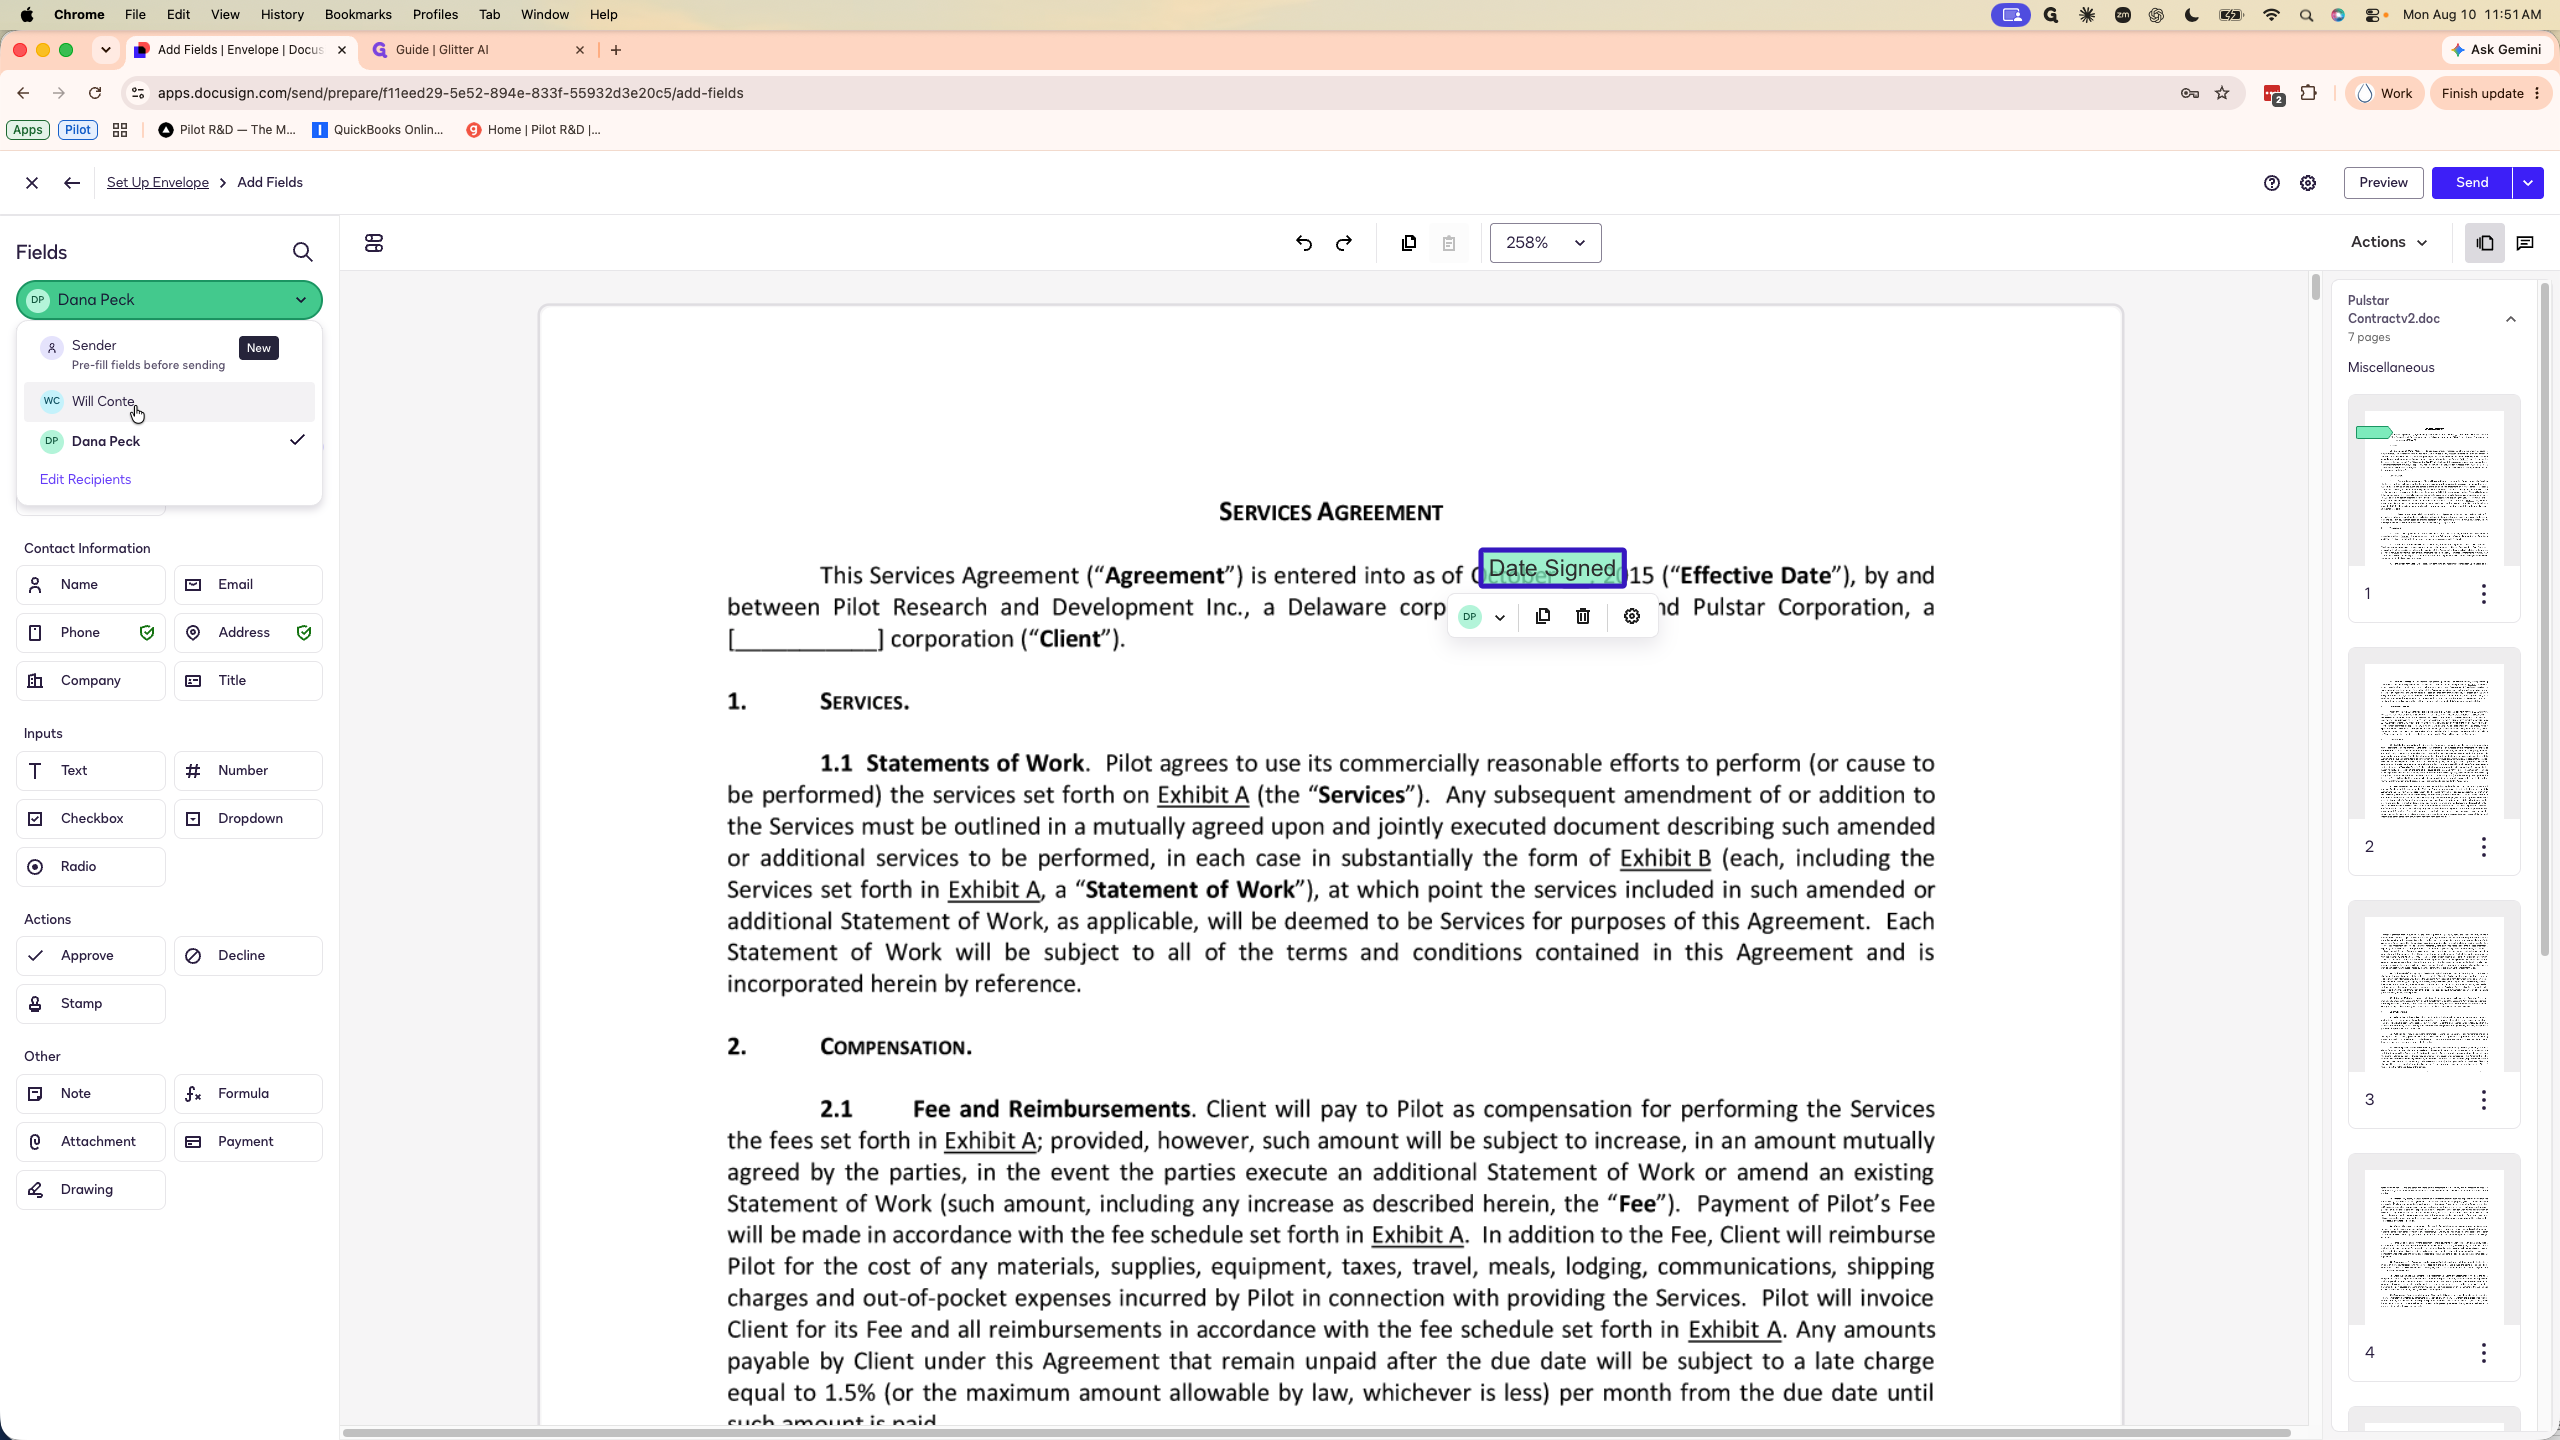The image size is (2560, 1440).
Task: Add a Formula field
Action: [x=248, y=1094]
